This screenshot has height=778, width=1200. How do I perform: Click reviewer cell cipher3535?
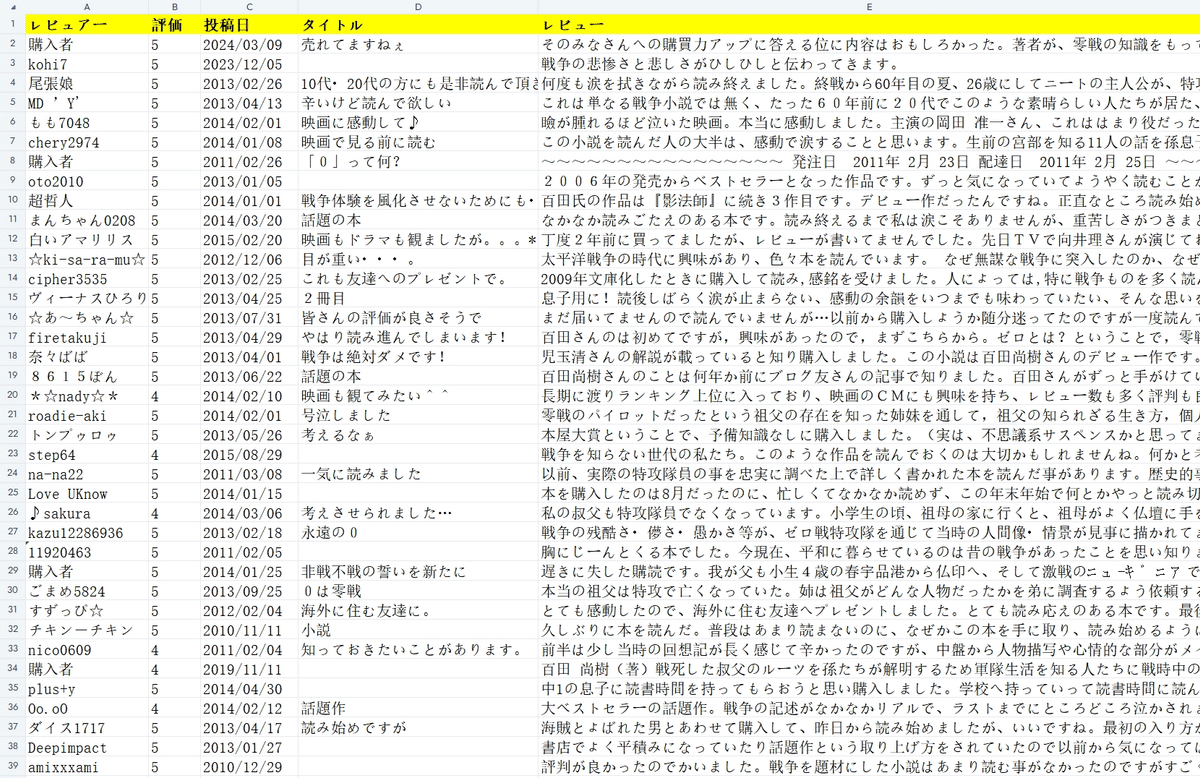[87, 278]
